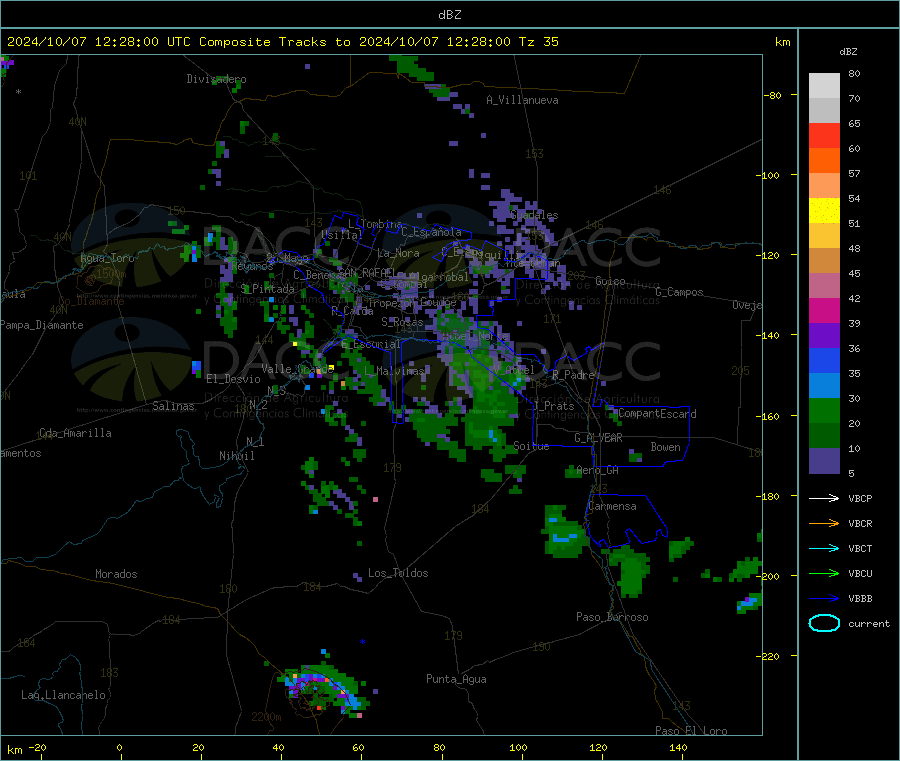The height and width of the screenshot is (761, 900).
Task: Click the 'Cda_Amarilla' map label
Action: 75,433
